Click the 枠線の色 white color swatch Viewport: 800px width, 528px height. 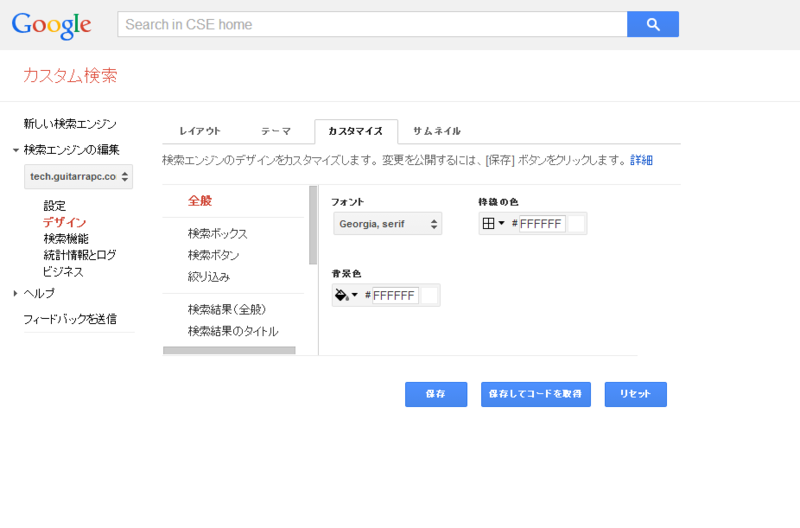576,223
